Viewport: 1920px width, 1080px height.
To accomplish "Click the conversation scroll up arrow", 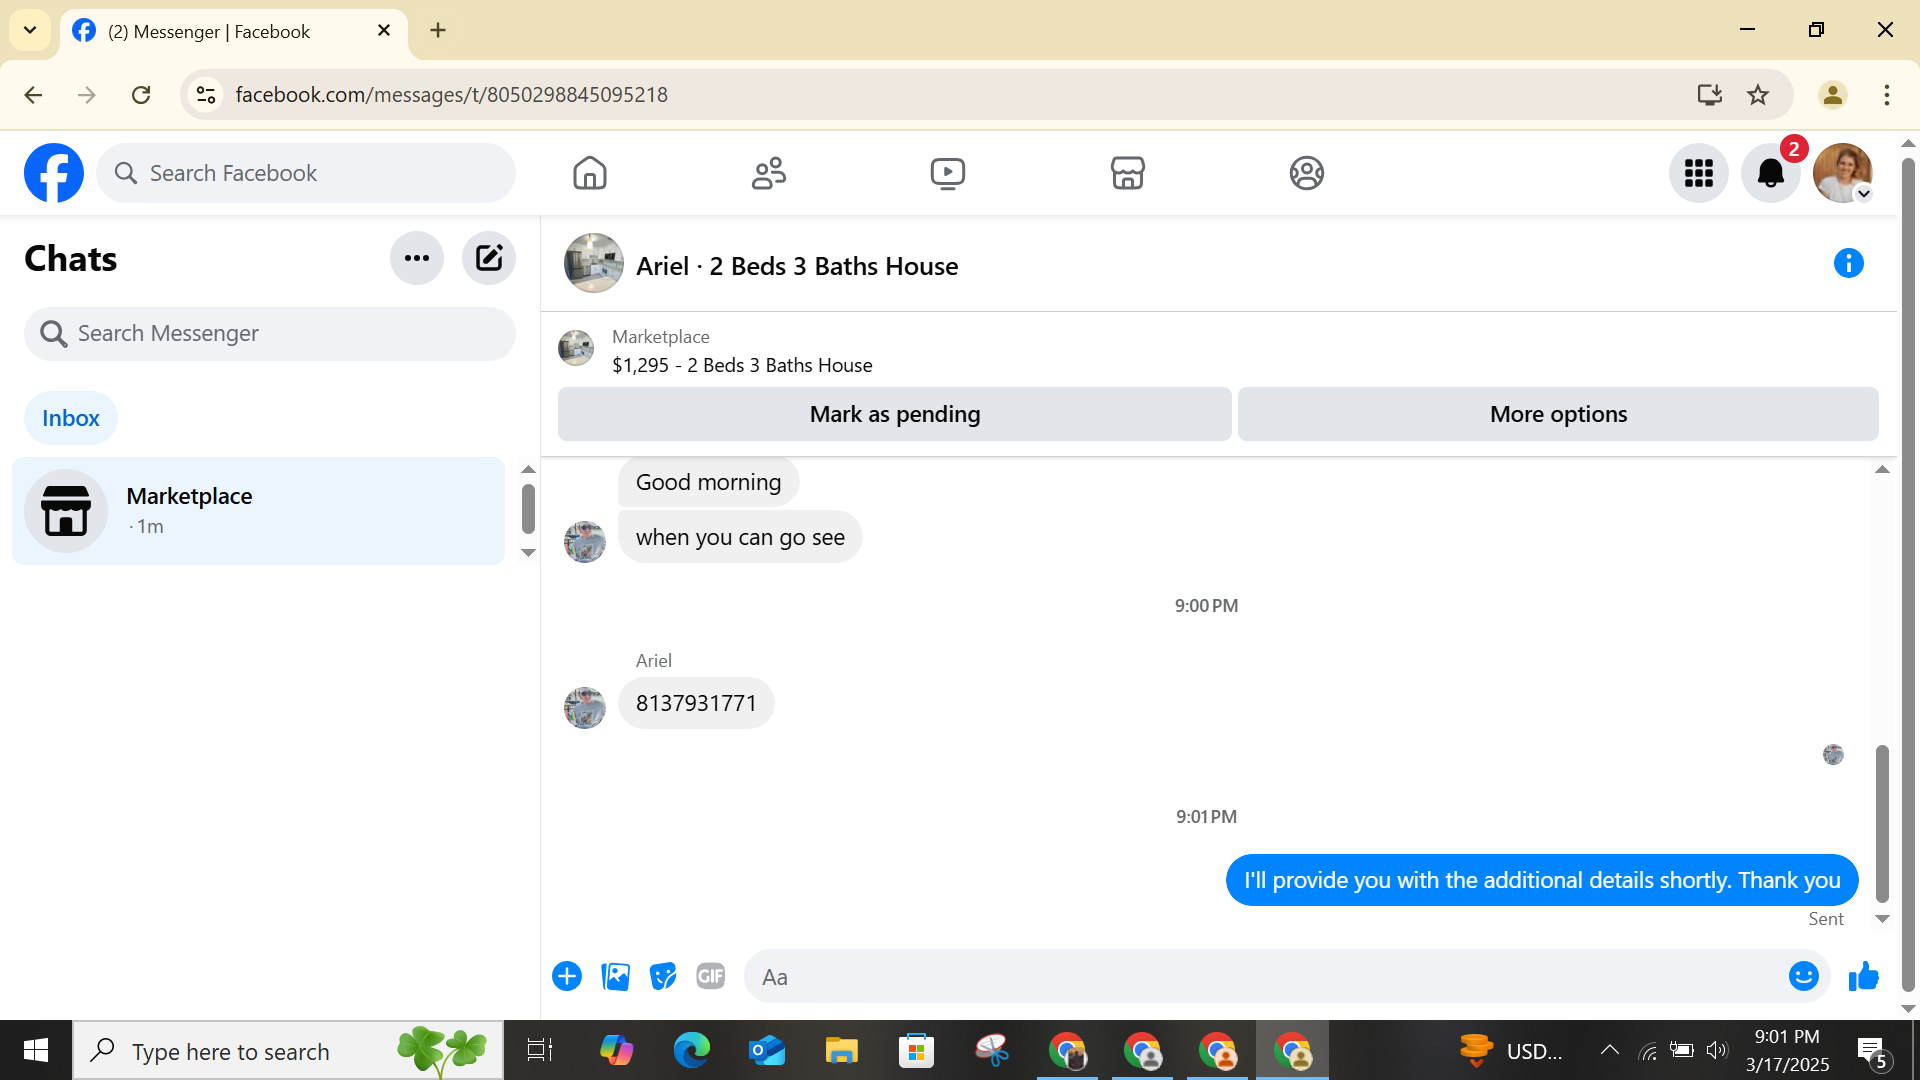I will click(x=1882, y=470).
